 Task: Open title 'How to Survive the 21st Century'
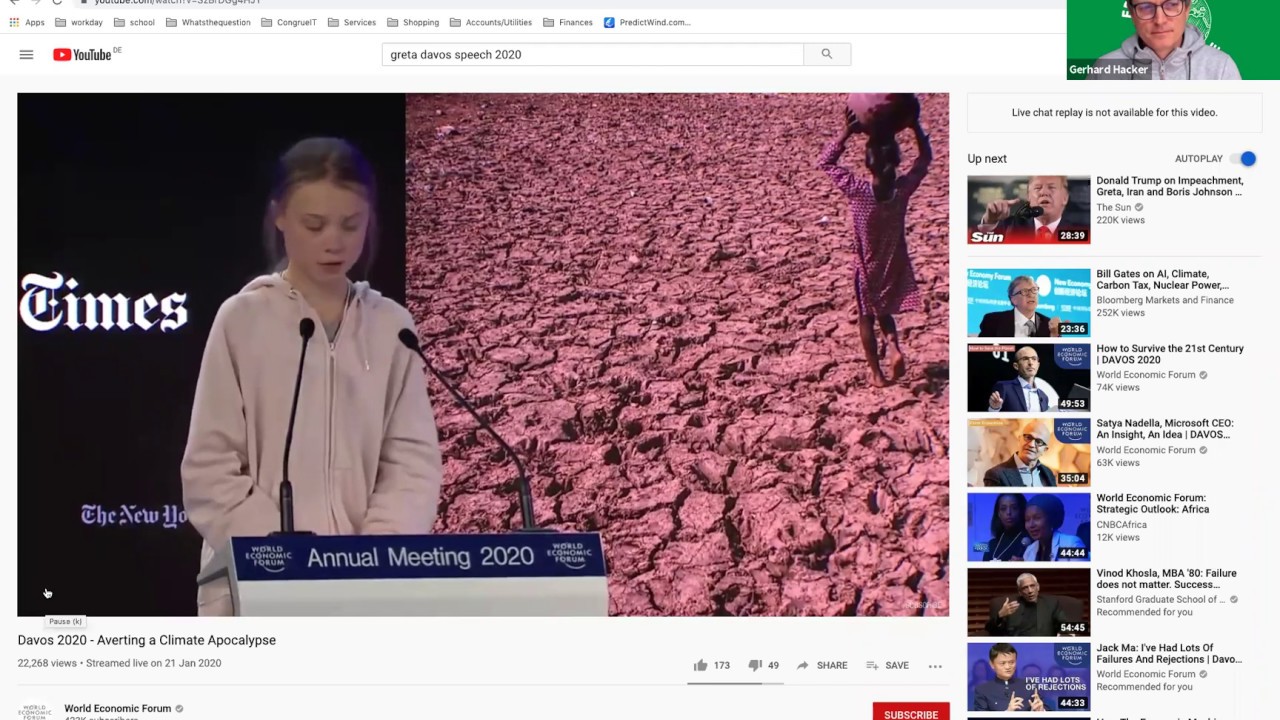tap(1170, 354)
